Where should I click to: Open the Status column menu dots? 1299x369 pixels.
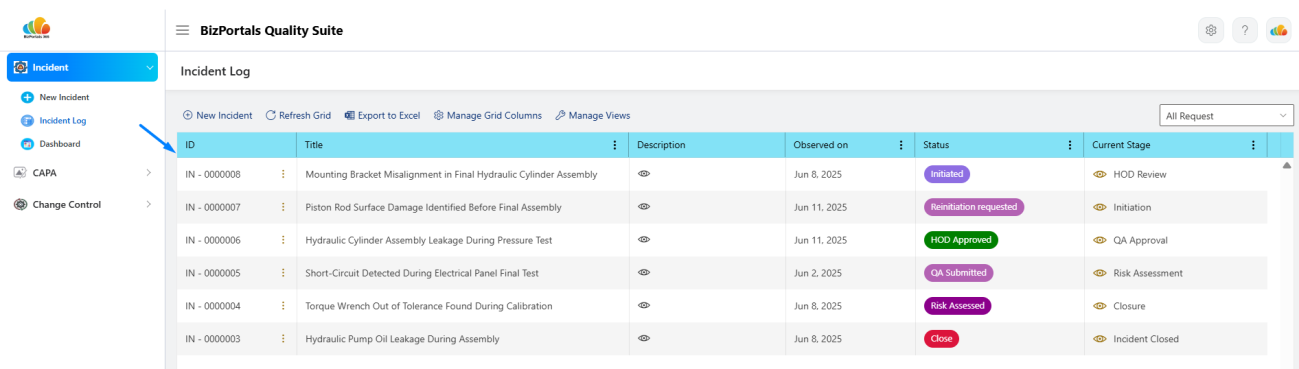1070,145
